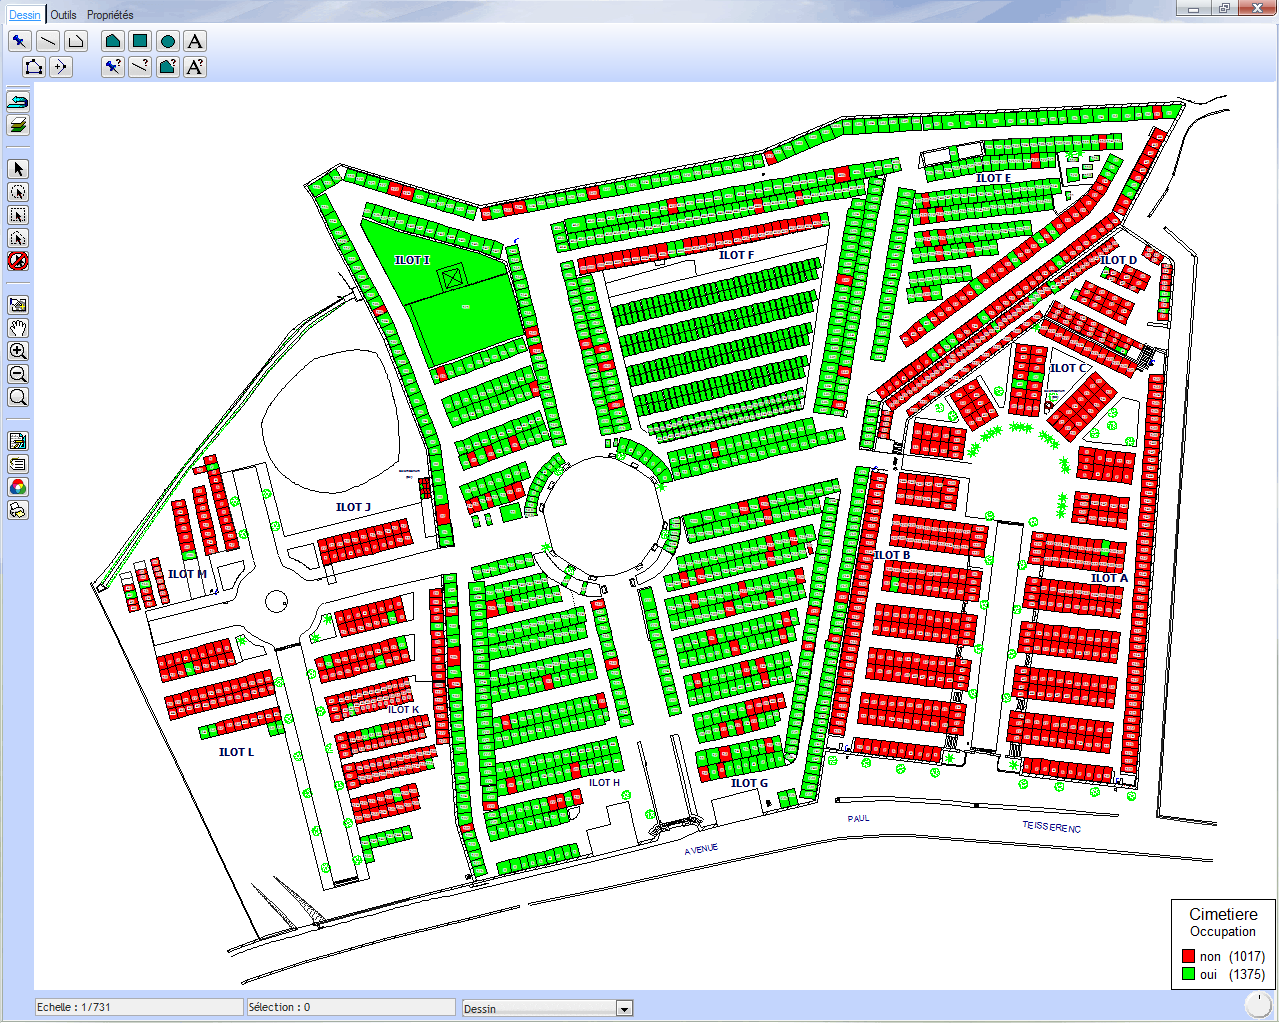
Task: Click the 'ILOT G' map label
Action: (749, 783)
